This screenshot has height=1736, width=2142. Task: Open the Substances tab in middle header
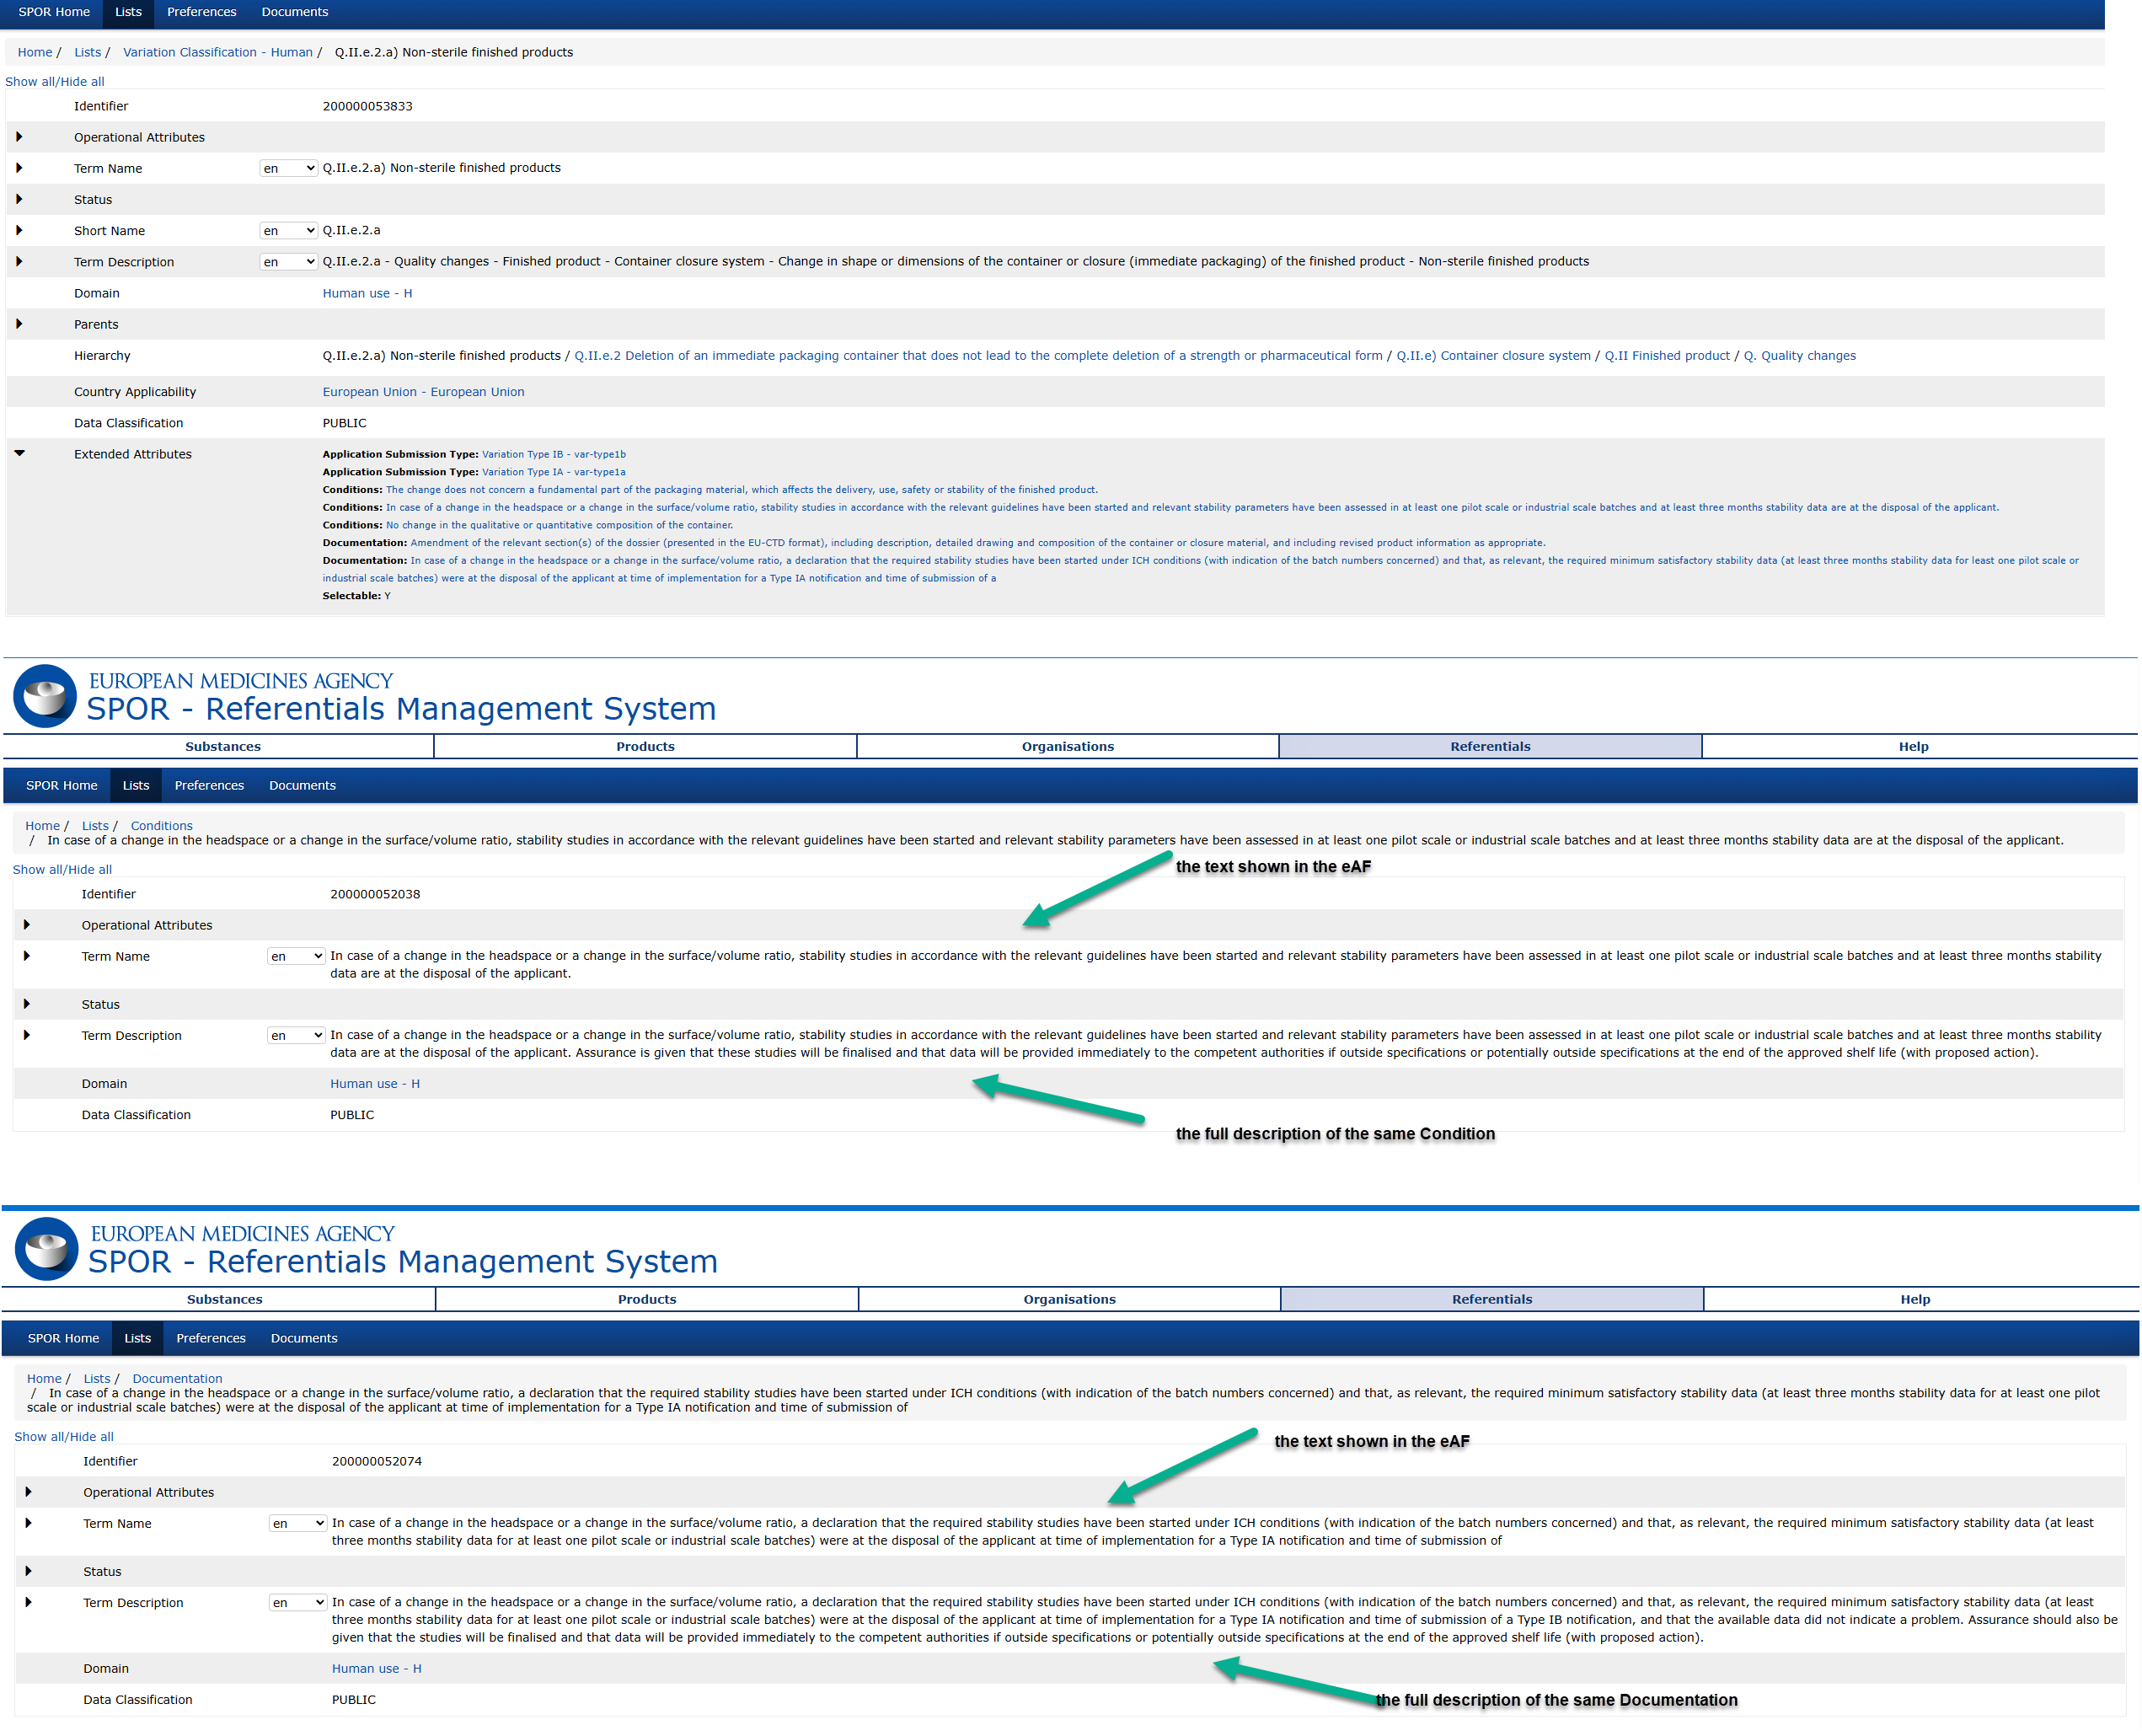pyautogui.click(x=222, y=747)
